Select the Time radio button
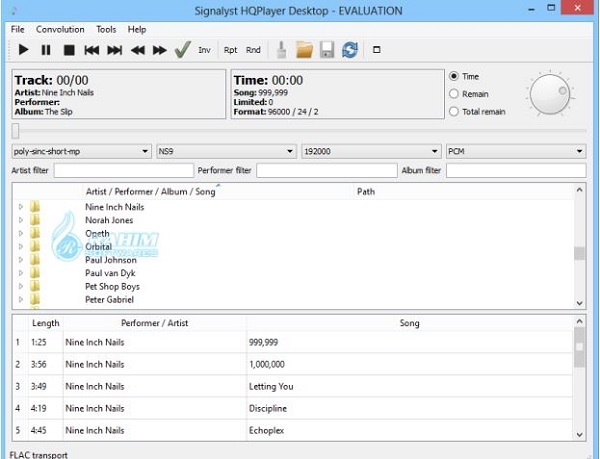The width and height of the screenshot is (600, 459). click(x=455, y=76)
